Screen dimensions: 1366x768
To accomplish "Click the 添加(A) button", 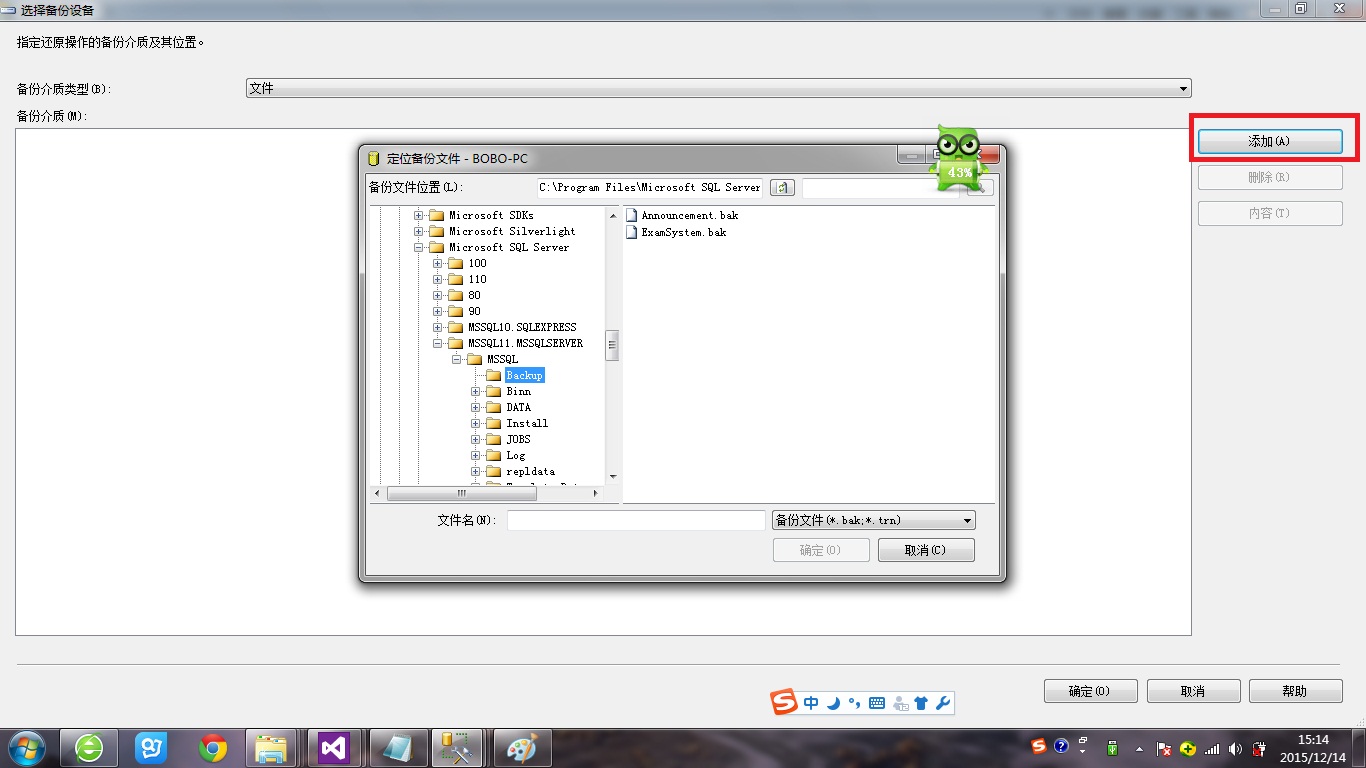I will [1270, 141].
